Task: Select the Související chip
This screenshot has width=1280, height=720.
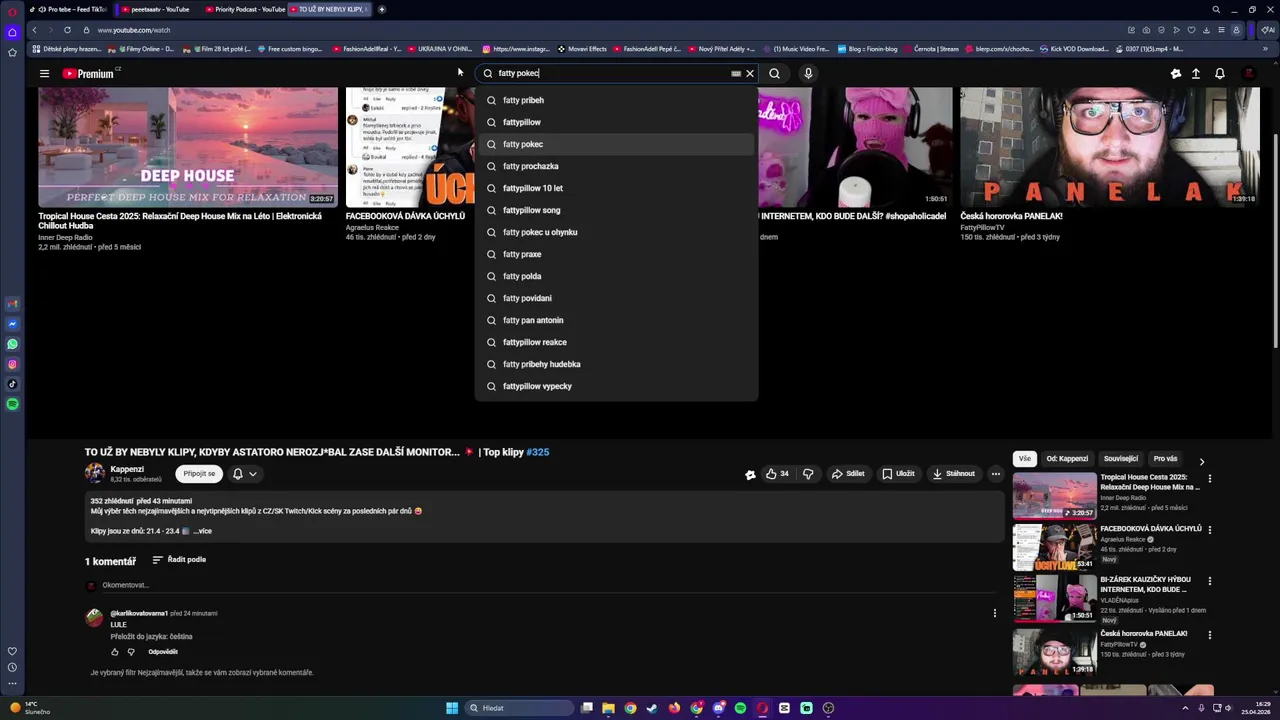Action: tap(1121, 459)
